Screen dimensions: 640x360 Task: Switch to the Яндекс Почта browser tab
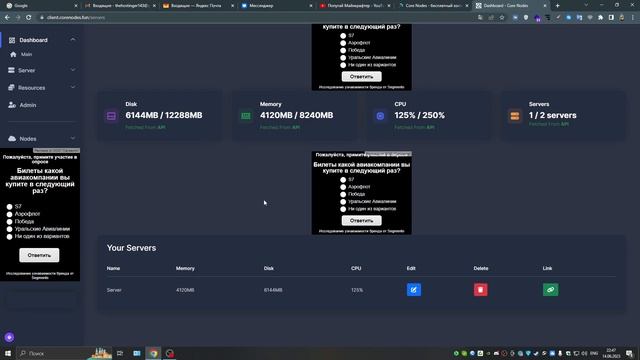(198, 6)
